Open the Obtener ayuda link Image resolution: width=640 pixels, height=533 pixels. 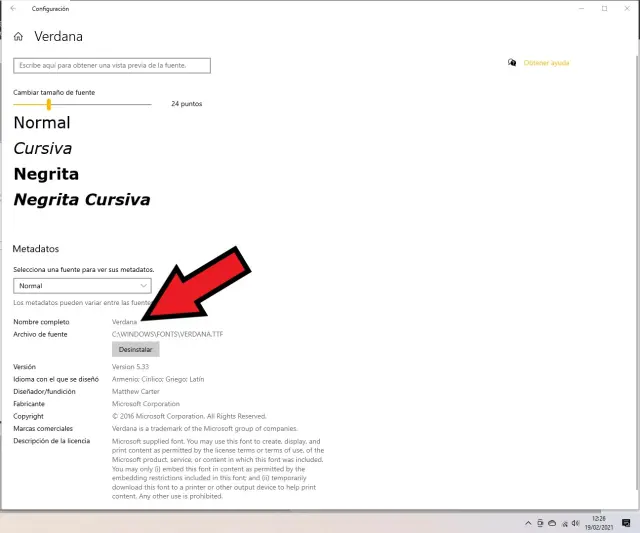pyautogui.click(x=546, y=63)
